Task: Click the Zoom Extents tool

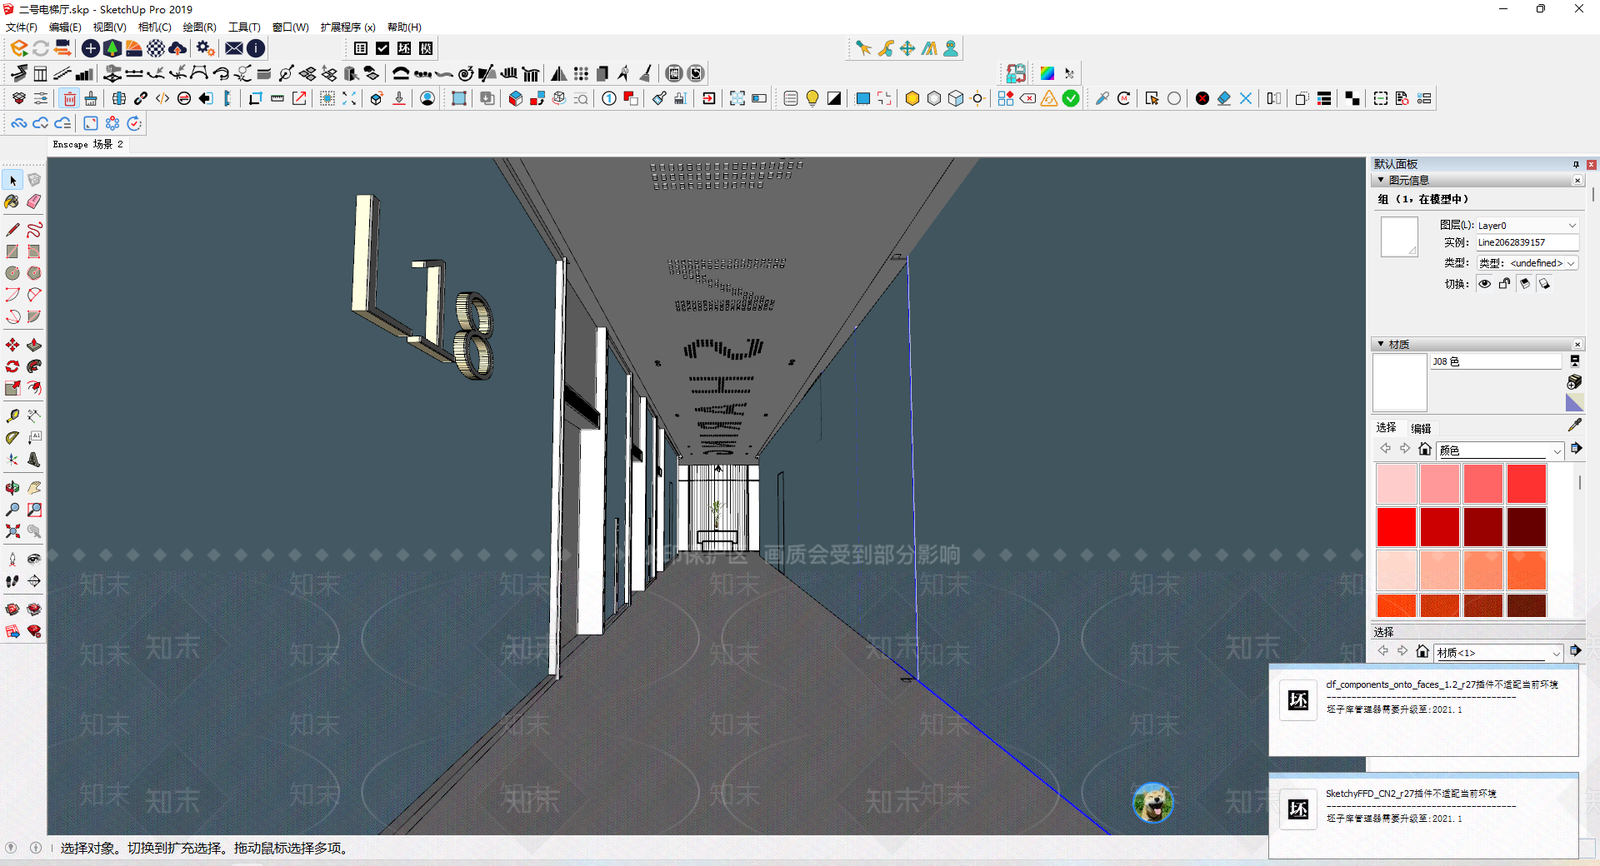Action: 12,532
